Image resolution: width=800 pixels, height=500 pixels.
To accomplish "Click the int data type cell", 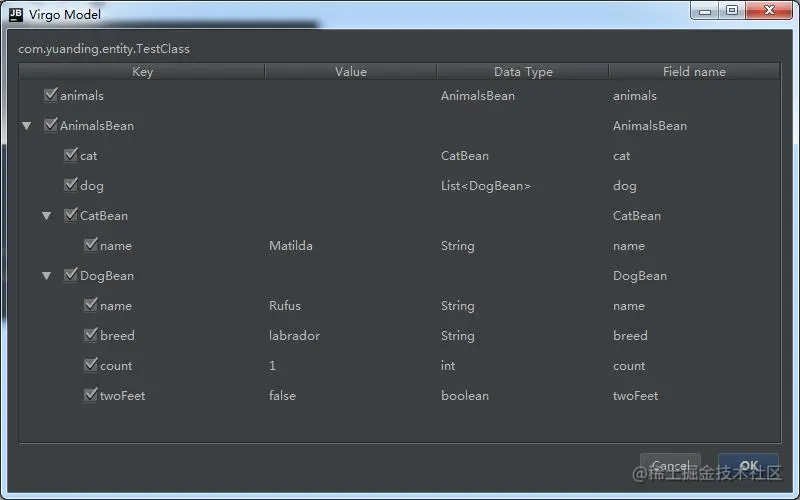I will click(448, 365).
